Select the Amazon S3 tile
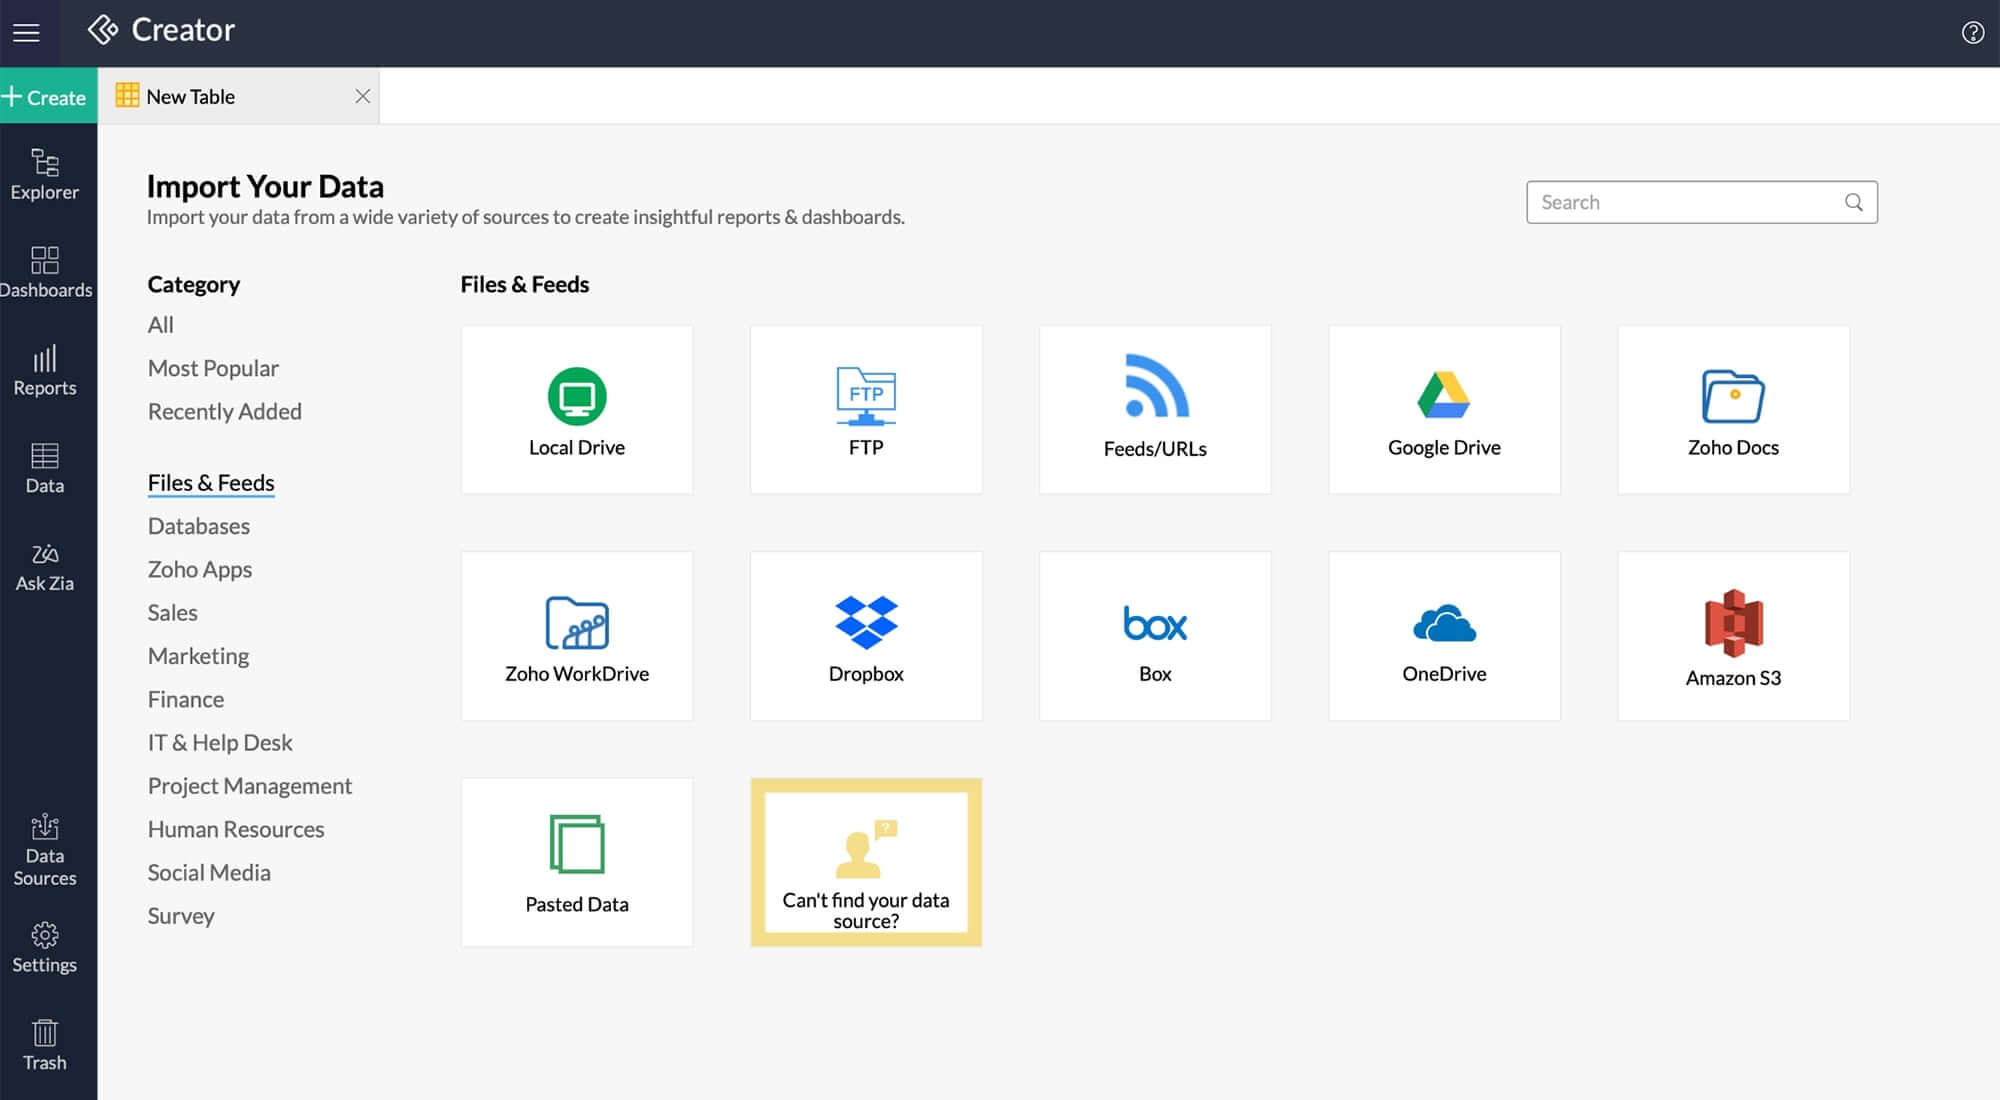Viewport: 2000px width, 1100px height. click(x=1733, y=636)
